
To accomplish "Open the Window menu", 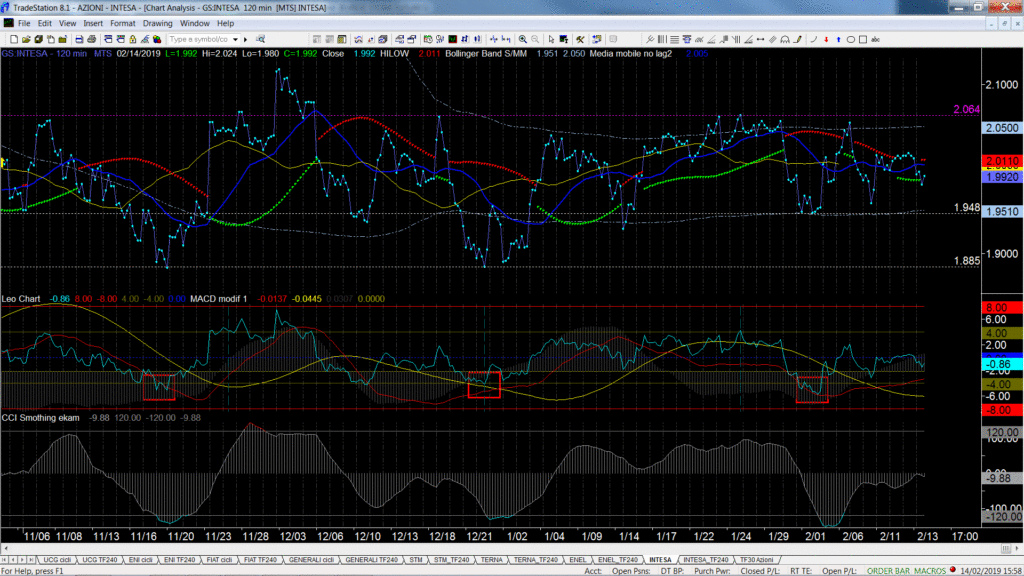I will (x=195, y=24).
